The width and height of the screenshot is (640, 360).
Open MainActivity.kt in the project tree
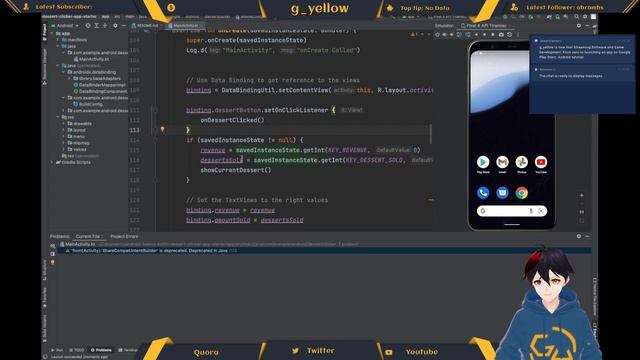pyautogui.click(x=92, y=59)
